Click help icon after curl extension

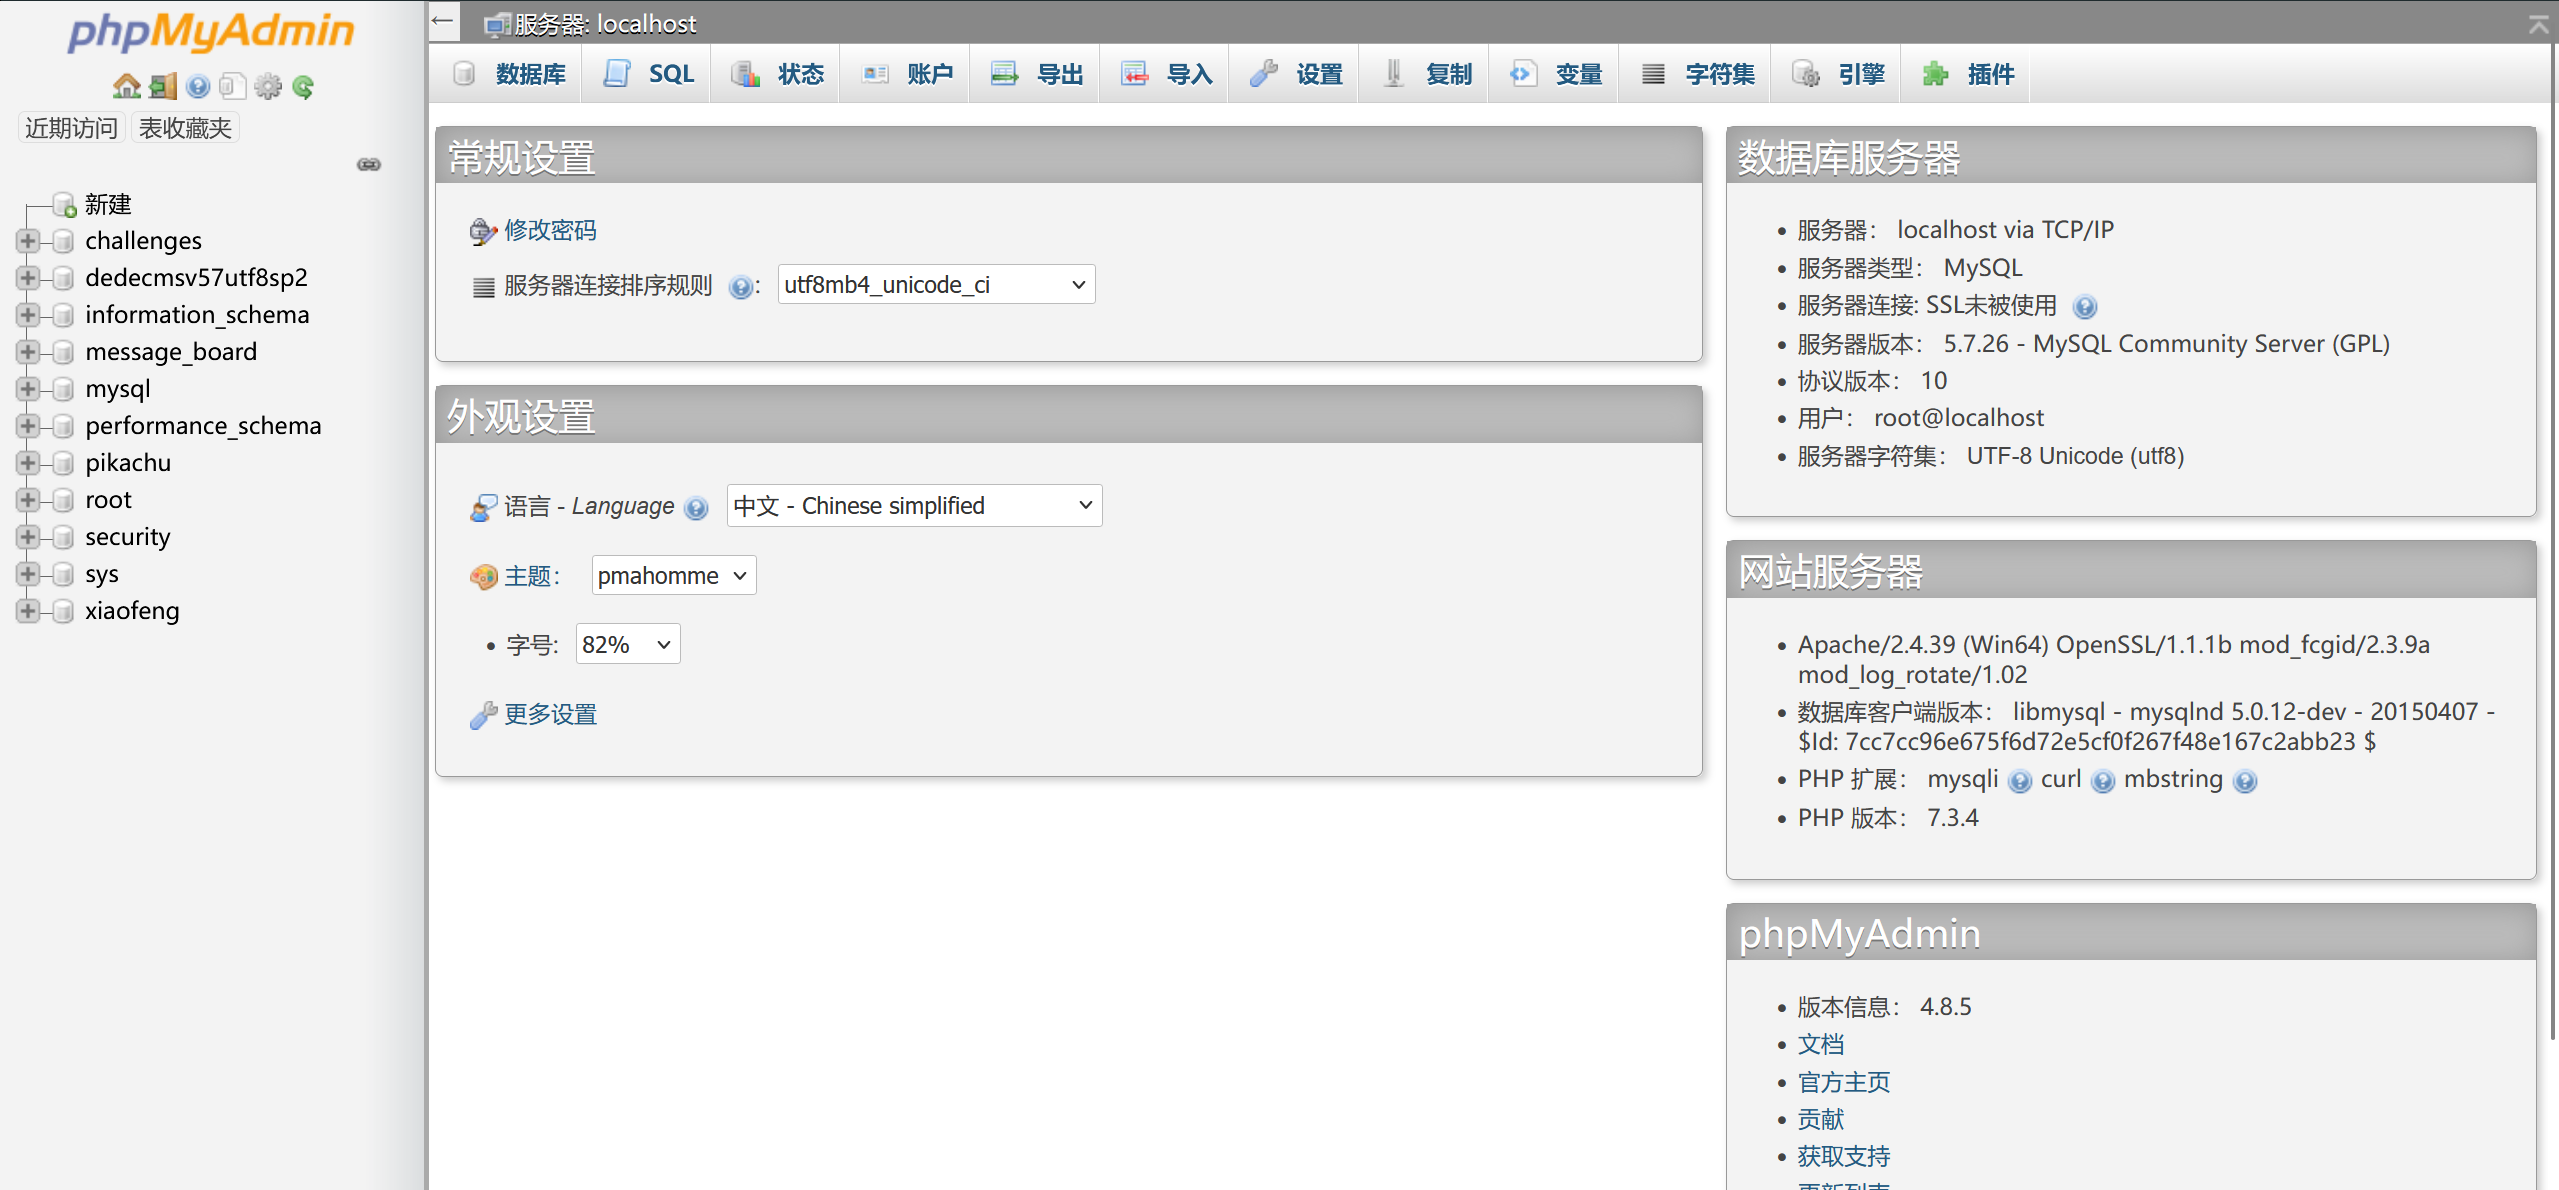(x=2103, y=781)
